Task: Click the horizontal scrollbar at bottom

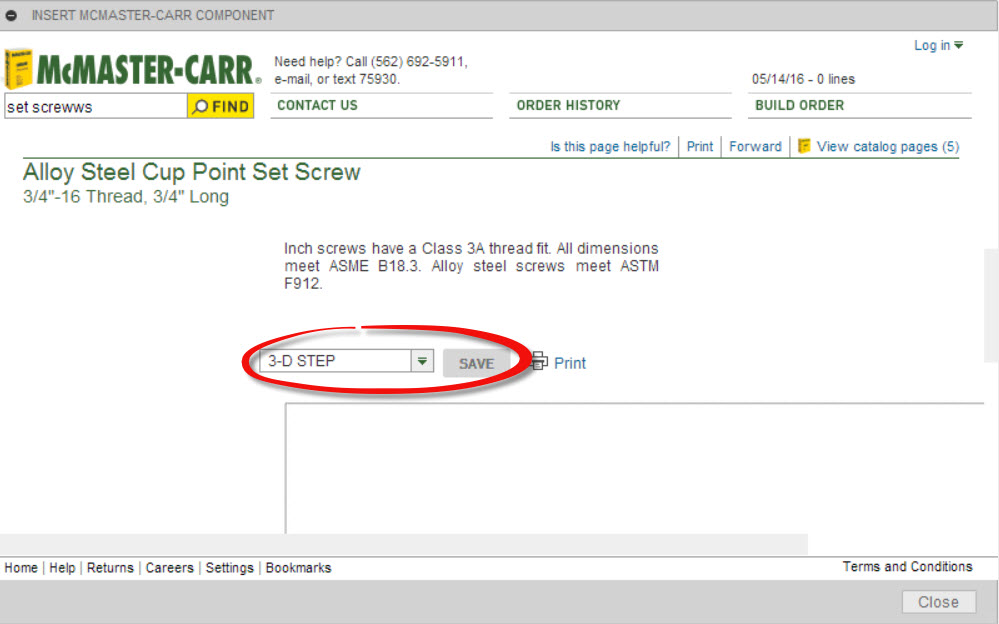Action: tap(403, 544)
